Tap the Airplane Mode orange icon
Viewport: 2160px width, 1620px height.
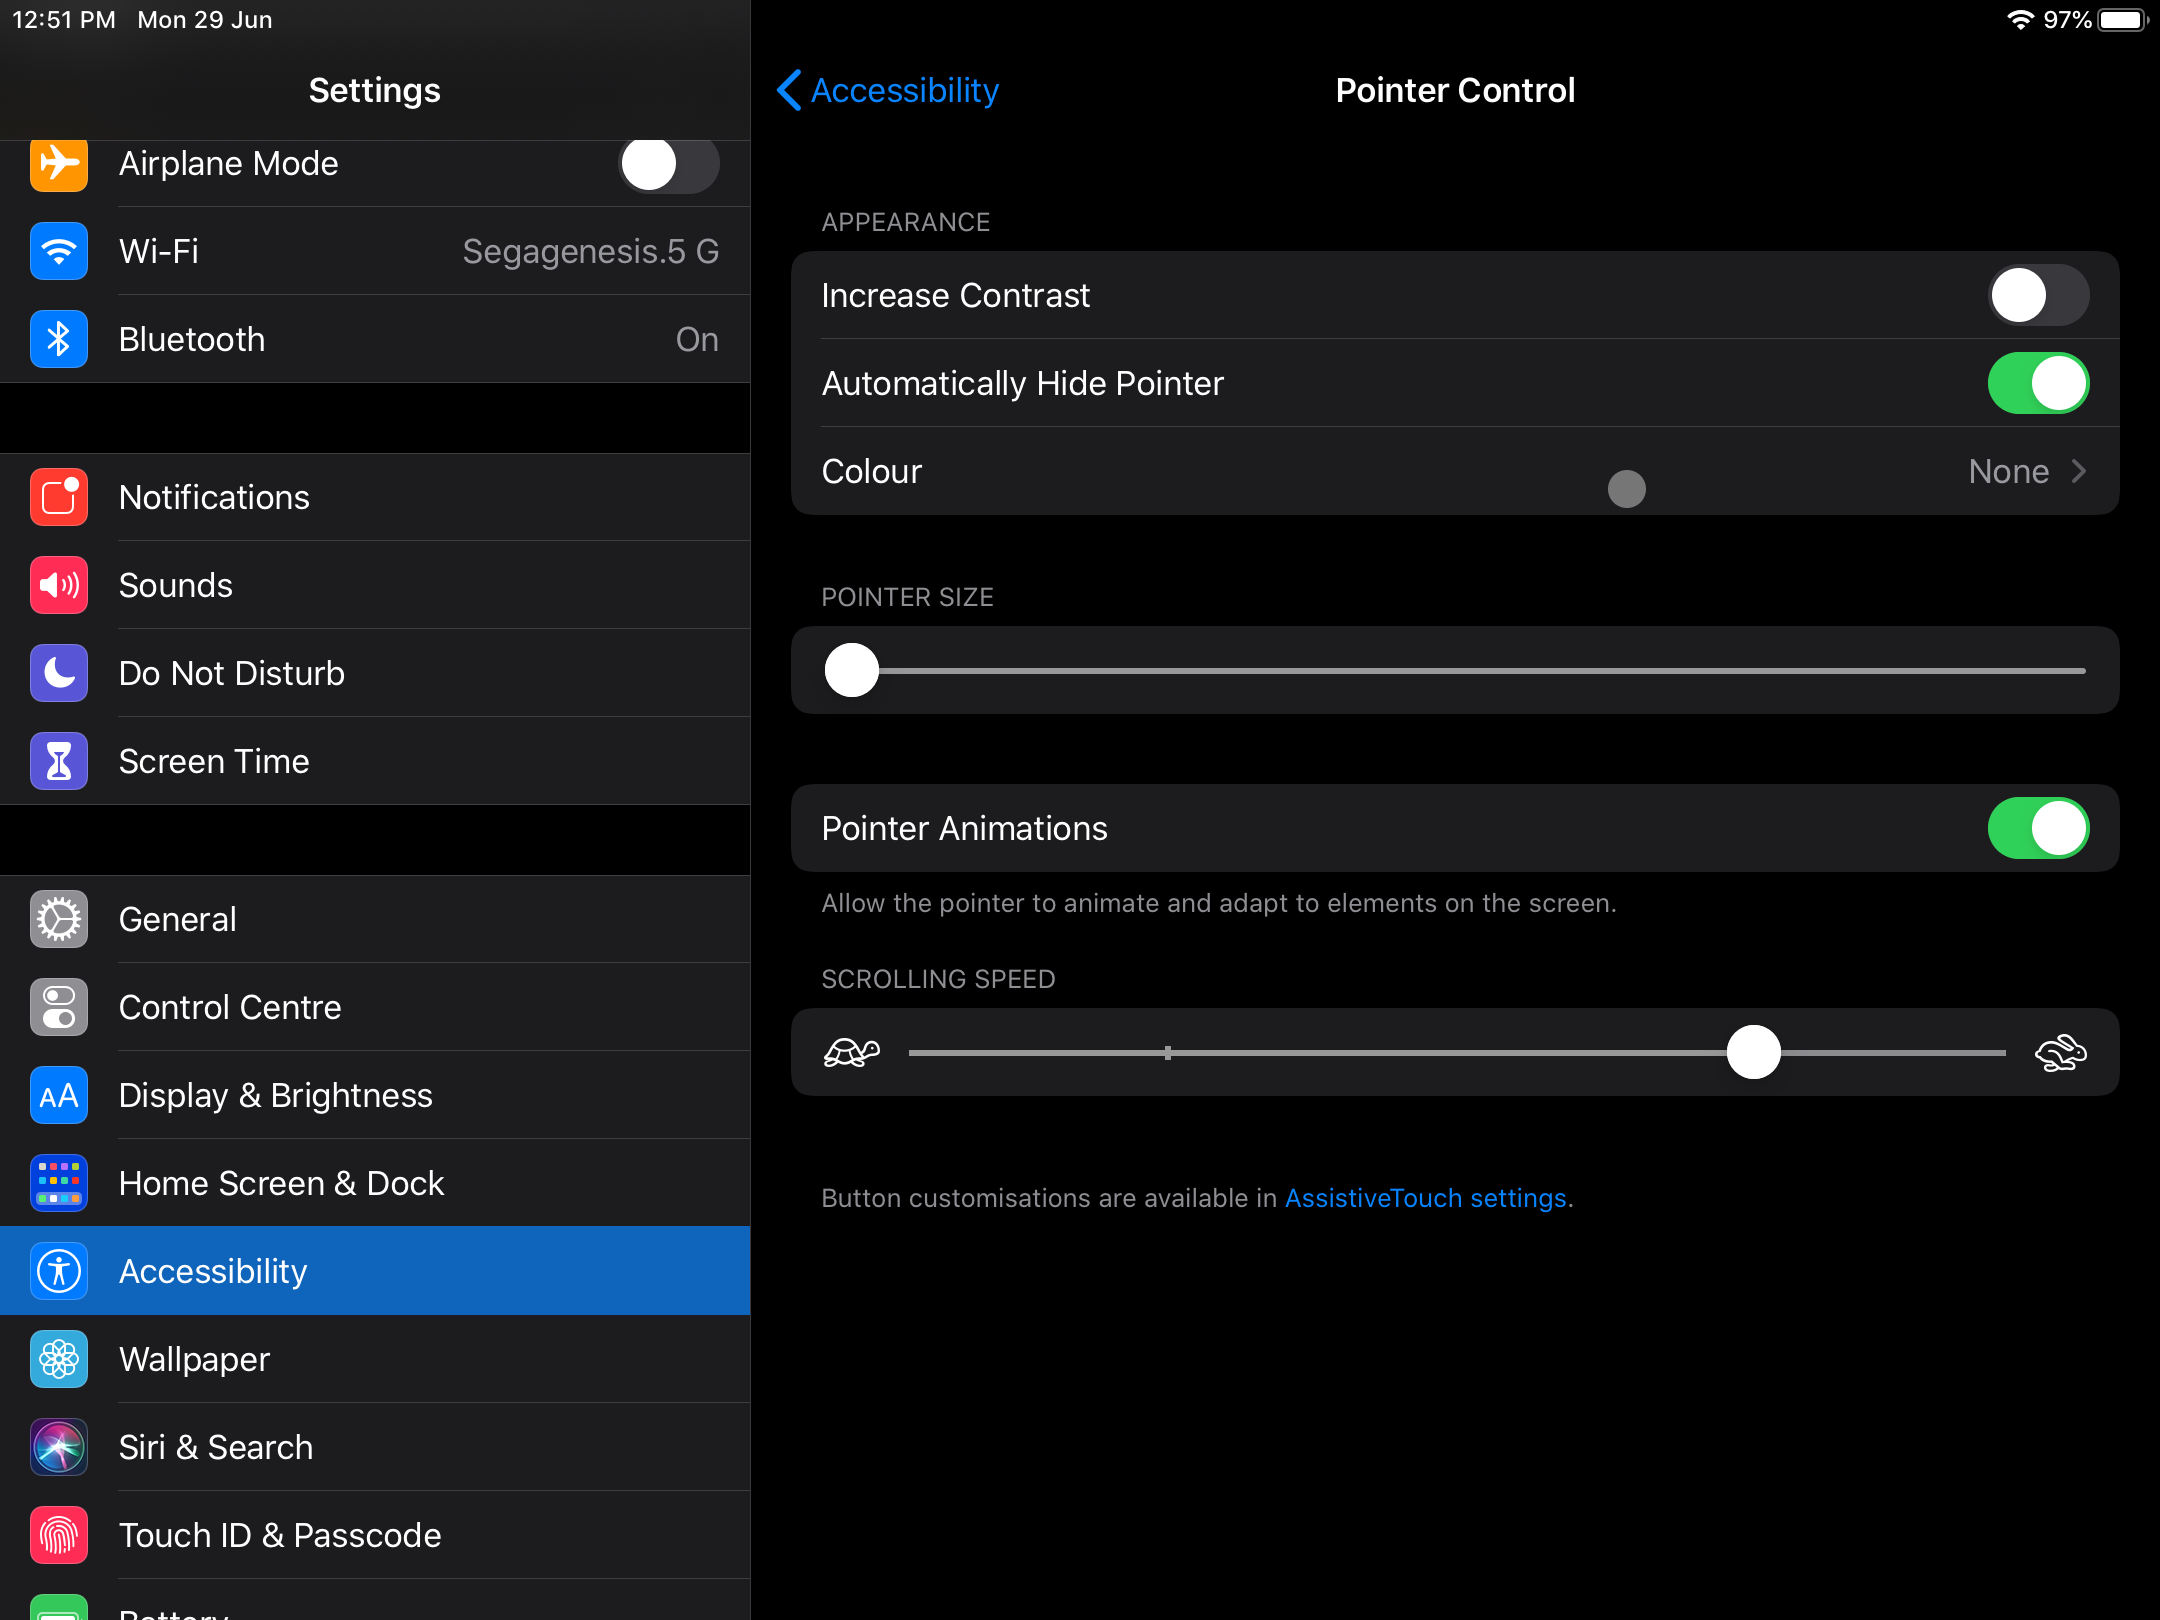coord(59,163)
